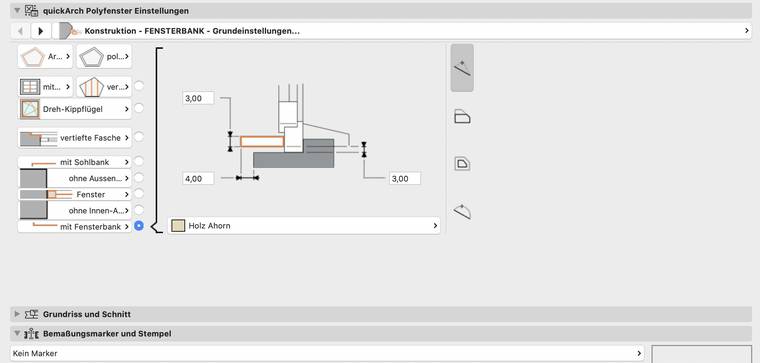Select the straight edge windowsill profile icon
760x363 pixels.
coord(462,68)
